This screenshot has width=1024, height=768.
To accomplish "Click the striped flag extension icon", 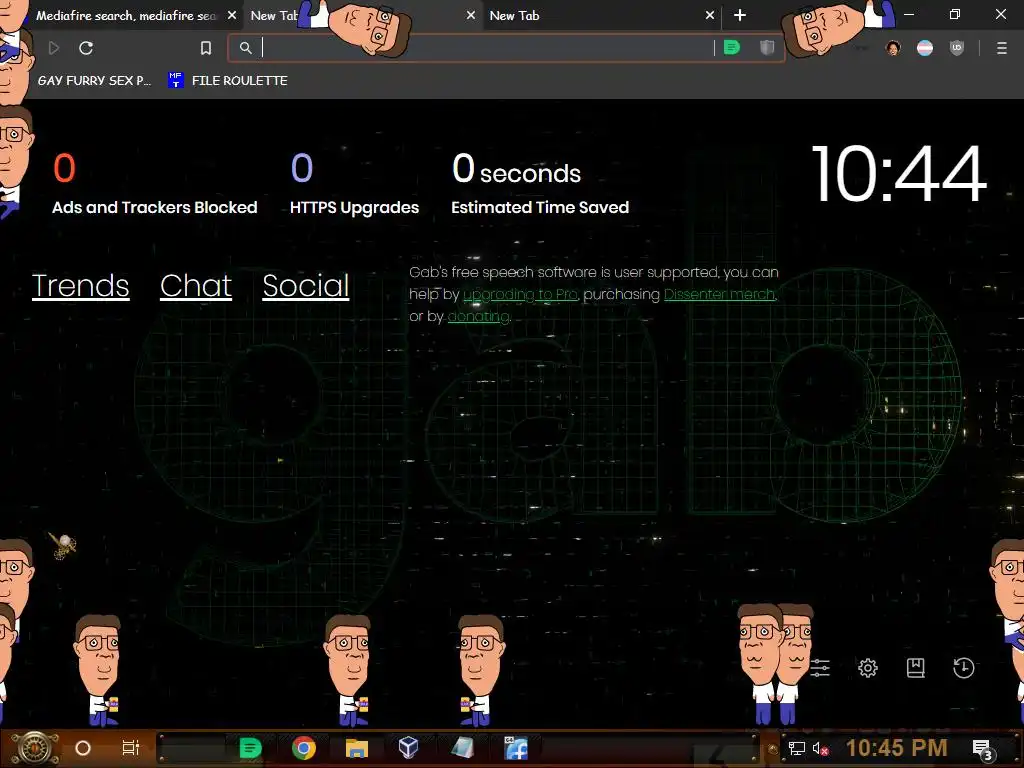I will [925, 48].
